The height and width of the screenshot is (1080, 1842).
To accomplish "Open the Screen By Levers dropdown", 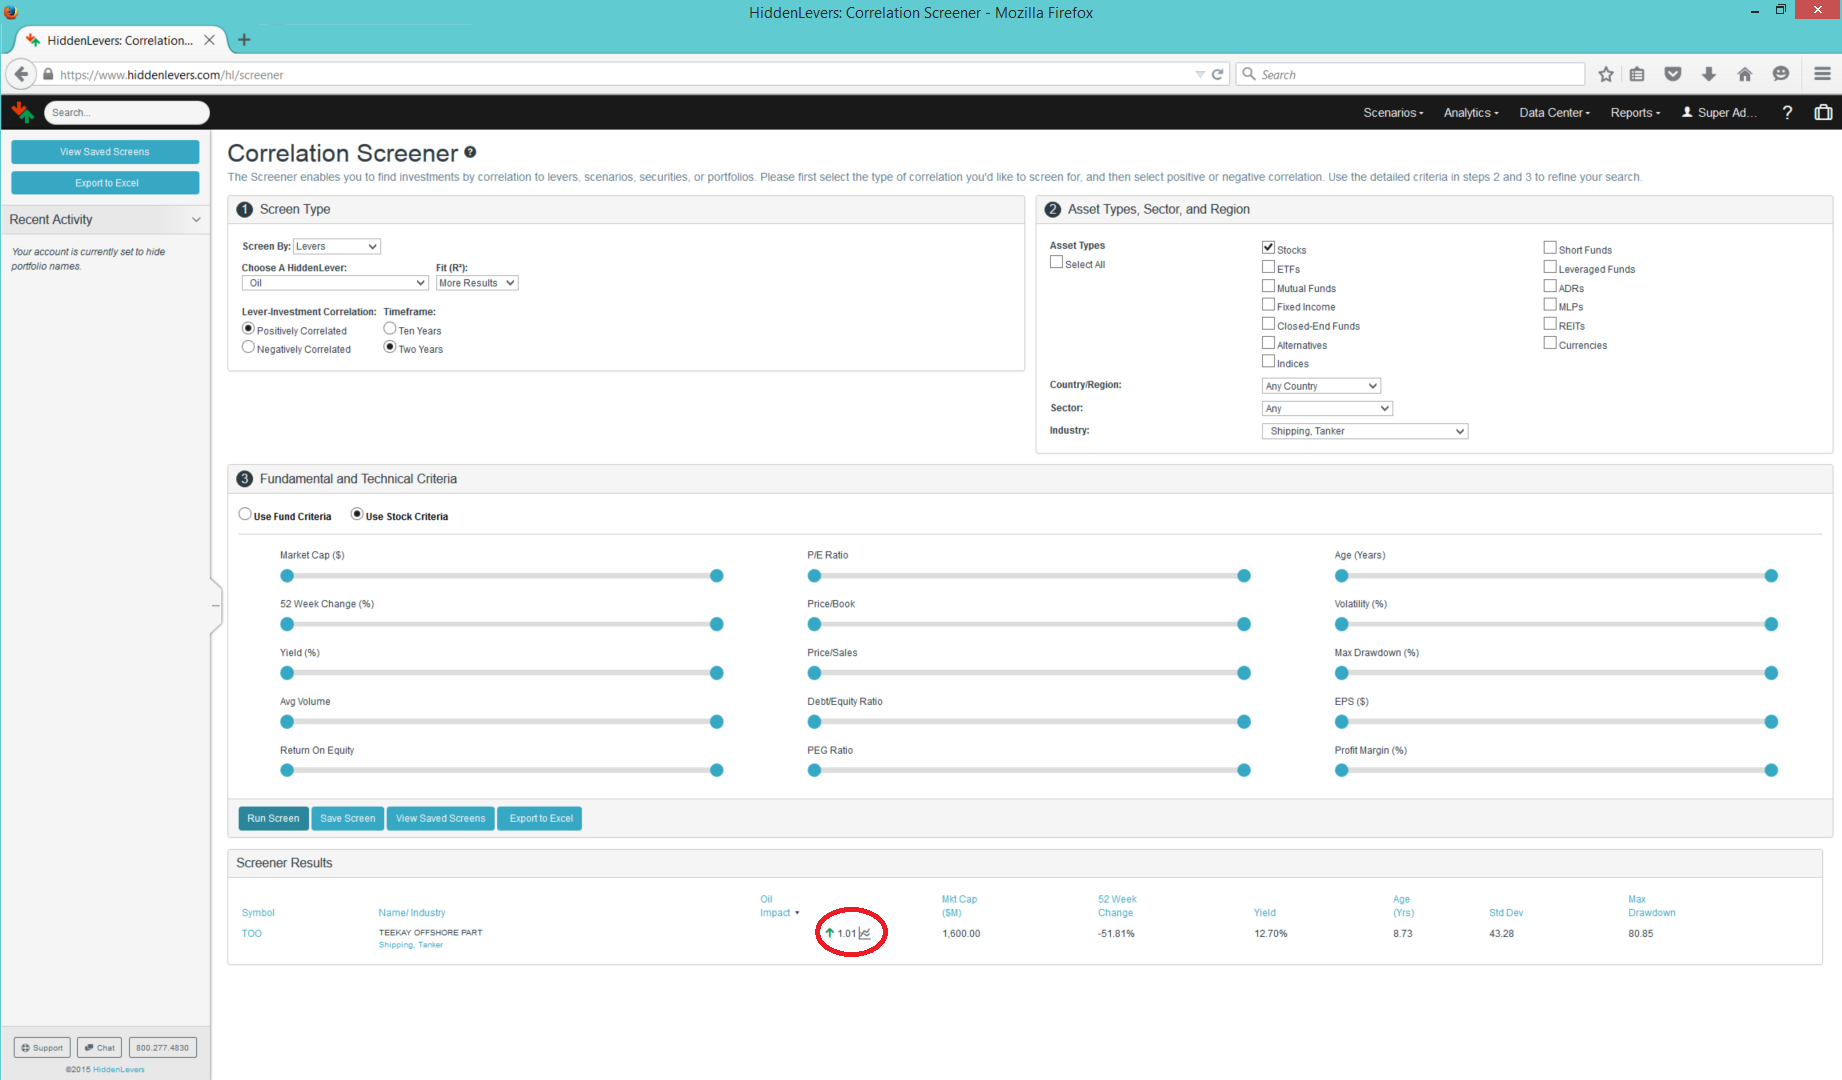I will [337, 246].
